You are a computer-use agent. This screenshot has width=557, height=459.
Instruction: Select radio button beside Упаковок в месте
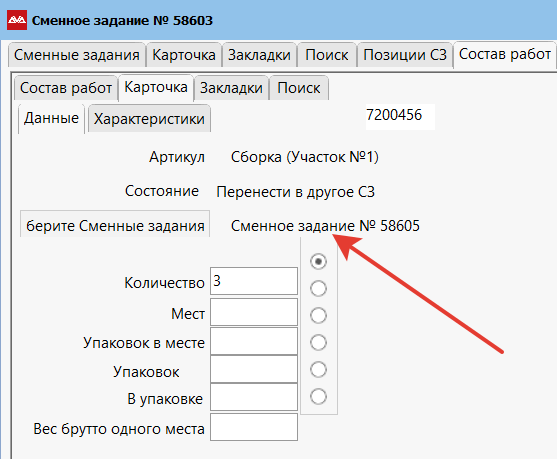318,342
